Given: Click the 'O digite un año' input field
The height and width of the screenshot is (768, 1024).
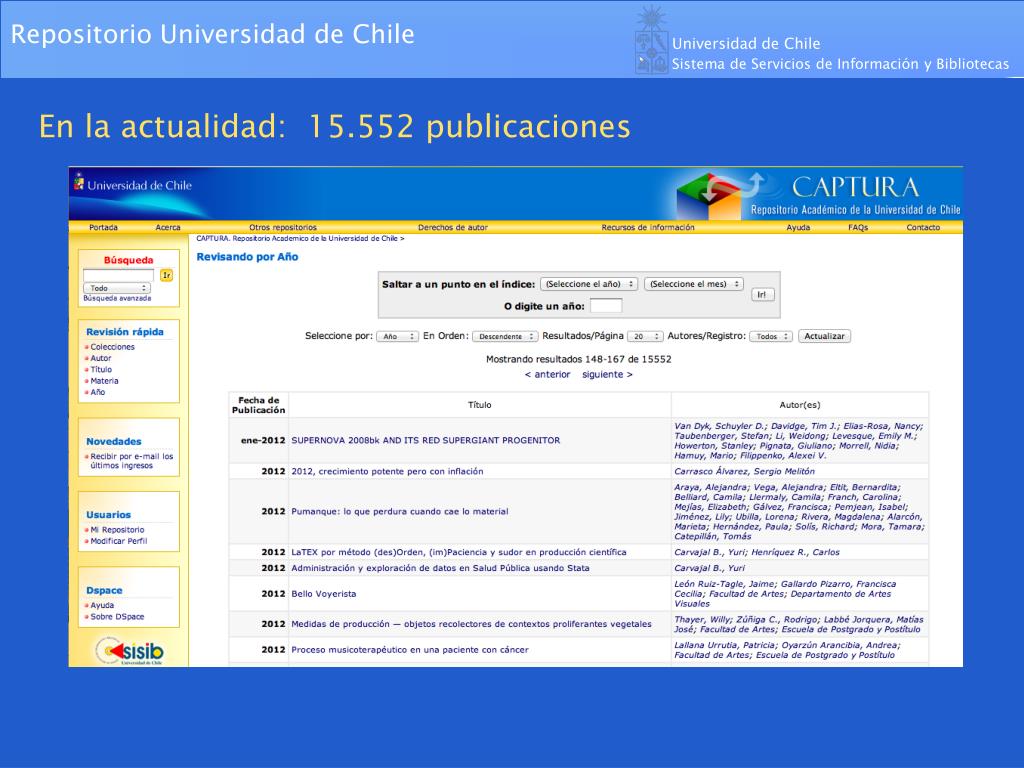Looking at the screenshot, I should (606, 306).
